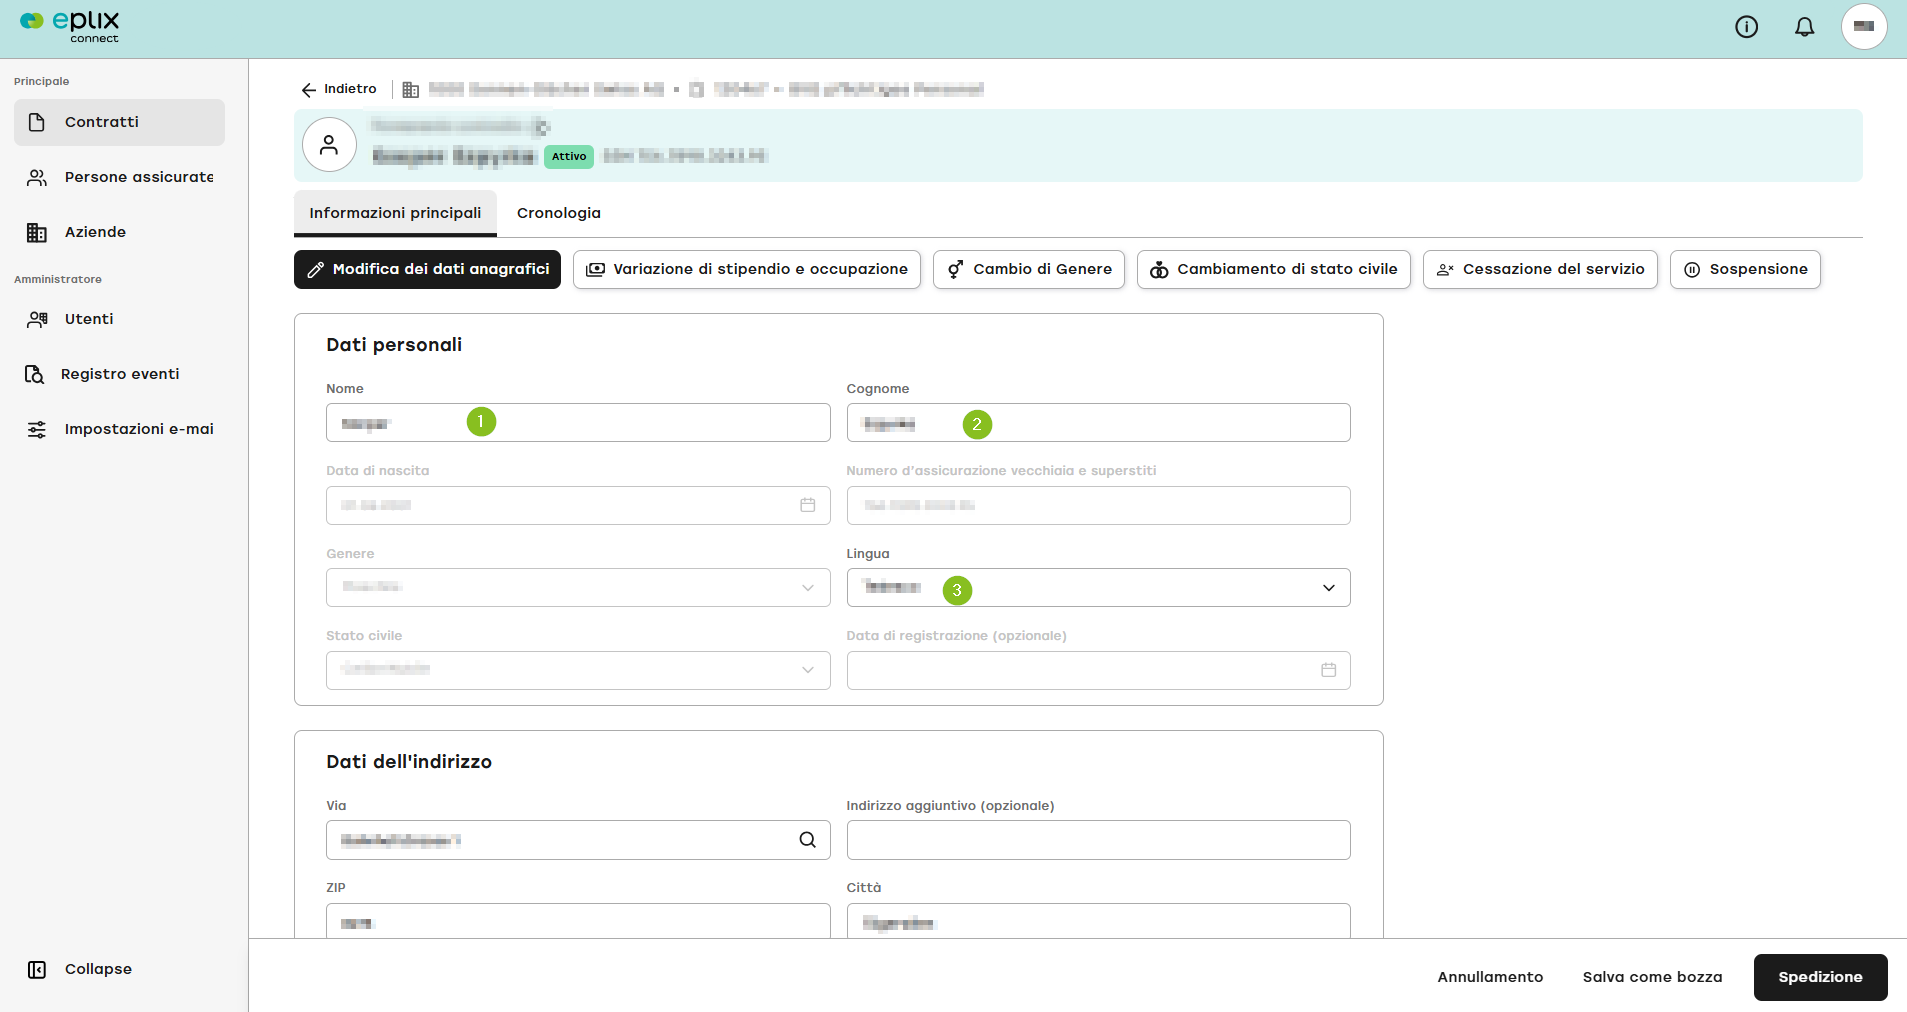This screenshot has height=1012, width=1907.
Task: Collapse the sidebar via the Collapse label
Action: pyautogui.click(x=98, y=969)
